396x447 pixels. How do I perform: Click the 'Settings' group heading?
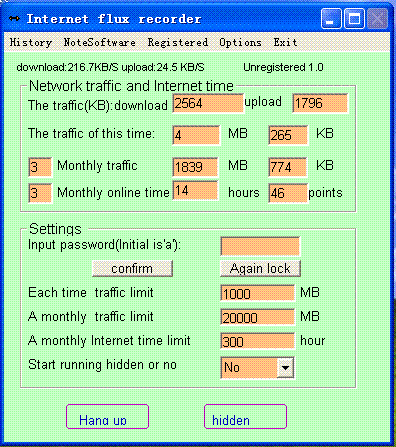pos(55,229)
